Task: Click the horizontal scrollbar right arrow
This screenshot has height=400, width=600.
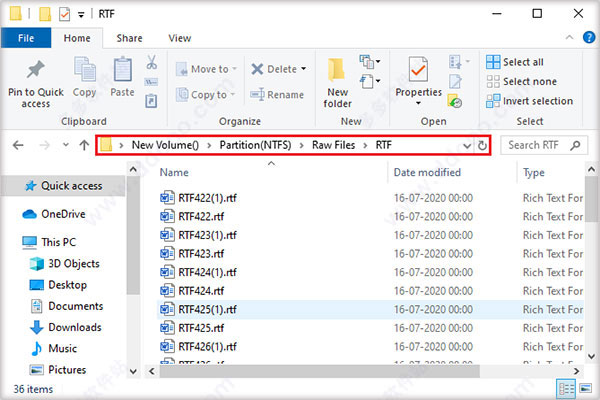Action: tap(576, 371)
